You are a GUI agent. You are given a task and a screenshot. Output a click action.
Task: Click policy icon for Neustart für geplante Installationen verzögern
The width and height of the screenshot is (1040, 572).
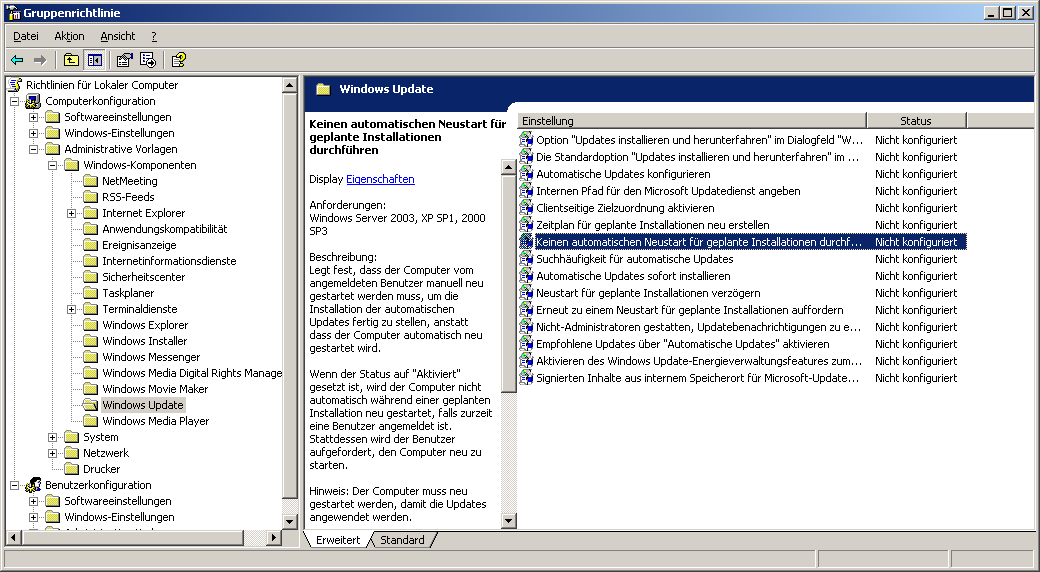[x=526, y=293]
